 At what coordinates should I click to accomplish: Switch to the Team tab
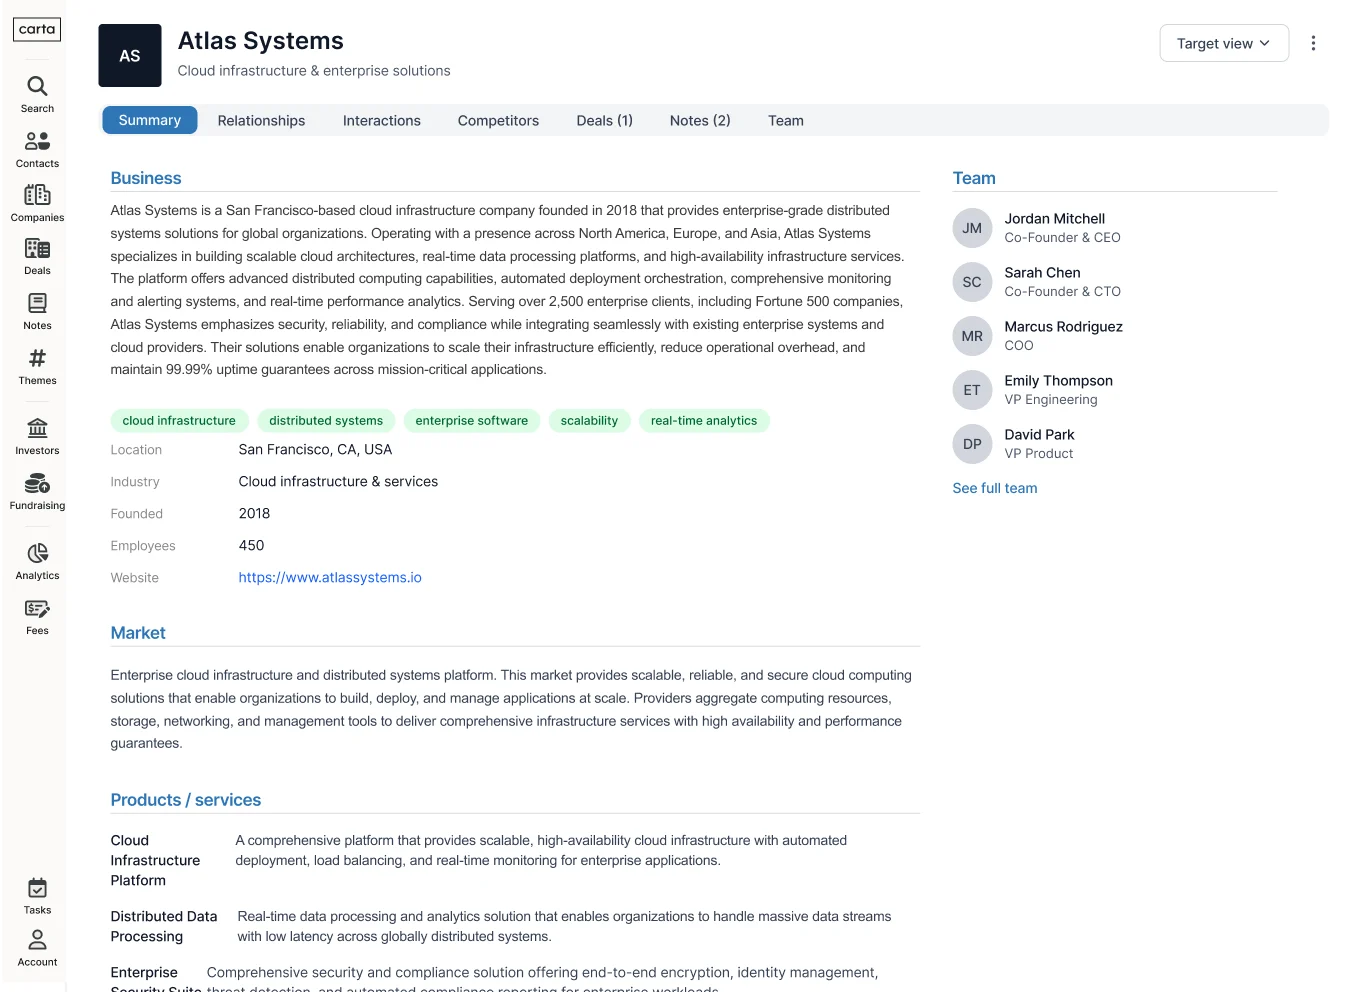point(786,120)
